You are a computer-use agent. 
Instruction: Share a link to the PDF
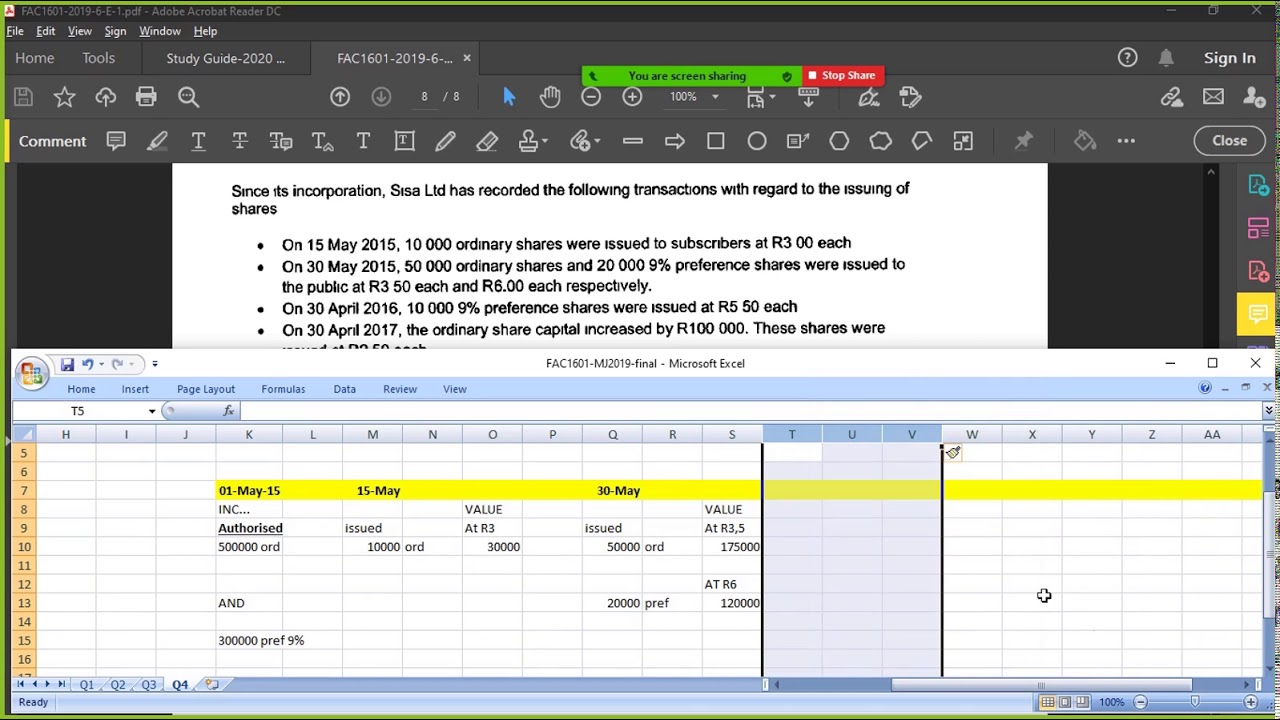tap(1171, 97)
